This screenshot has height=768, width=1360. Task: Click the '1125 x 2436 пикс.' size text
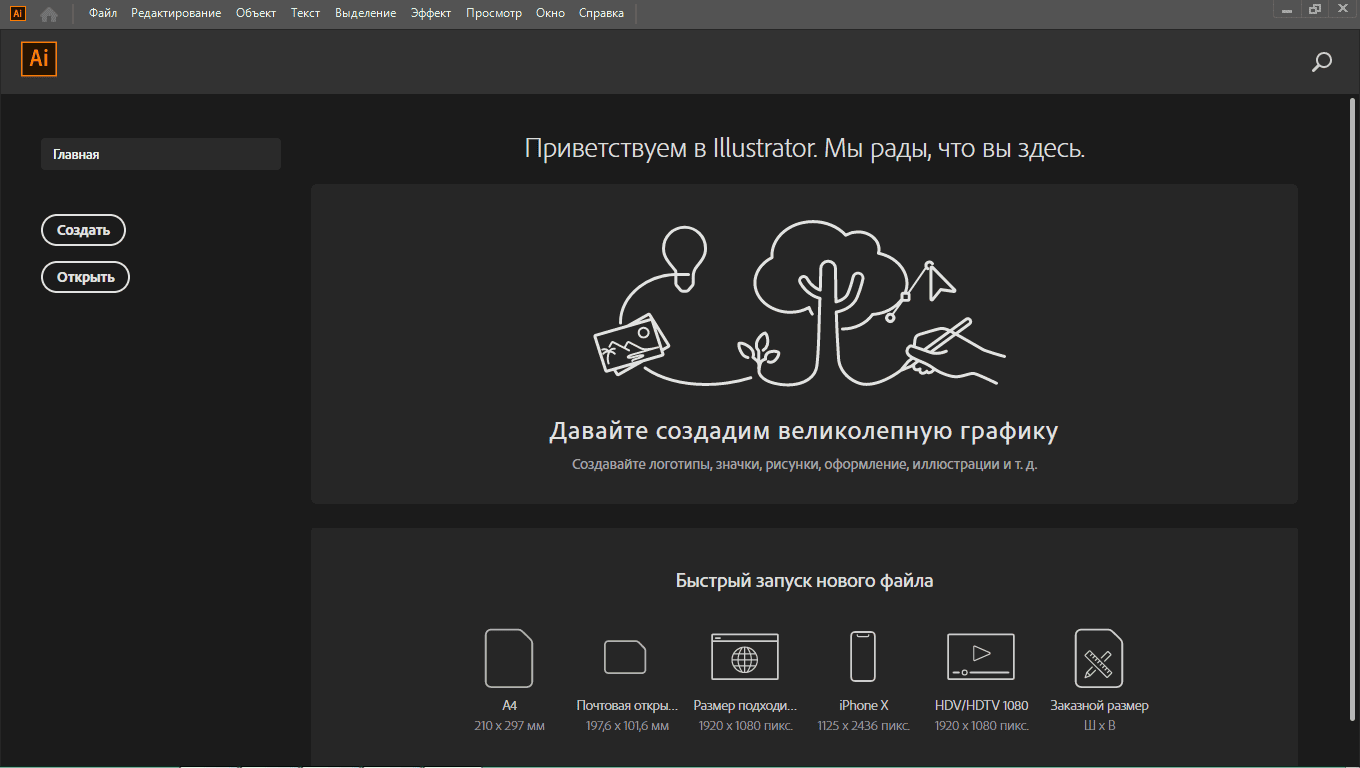coord(864,726)
